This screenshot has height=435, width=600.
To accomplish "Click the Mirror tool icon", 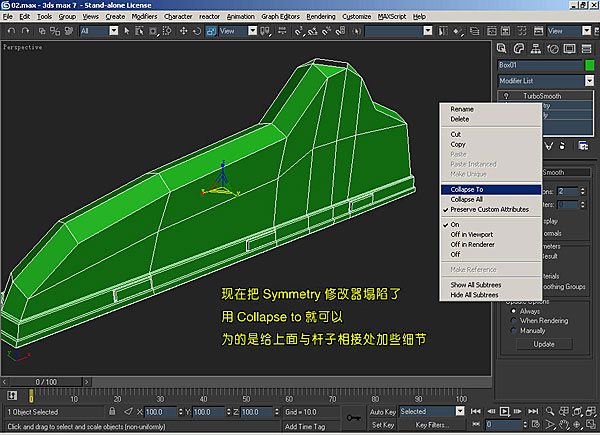I will coord(443,31).
